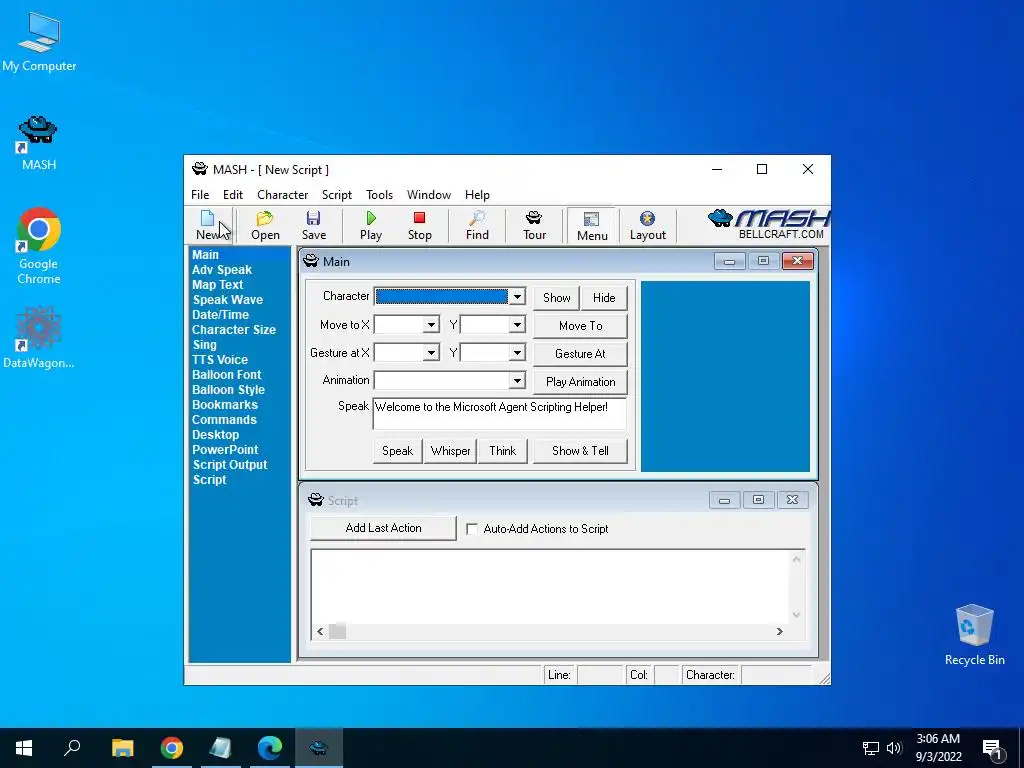The height and width of the screenshot is (768, 1024).
Task: Open the File menu
Action: coord(200,195)
